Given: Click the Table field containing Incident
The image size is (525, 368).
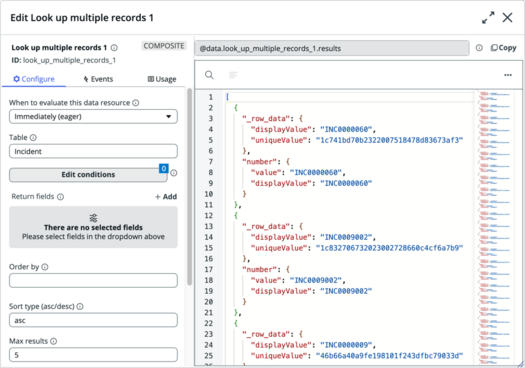Looking at the screenshot, I should click(93, 151).
